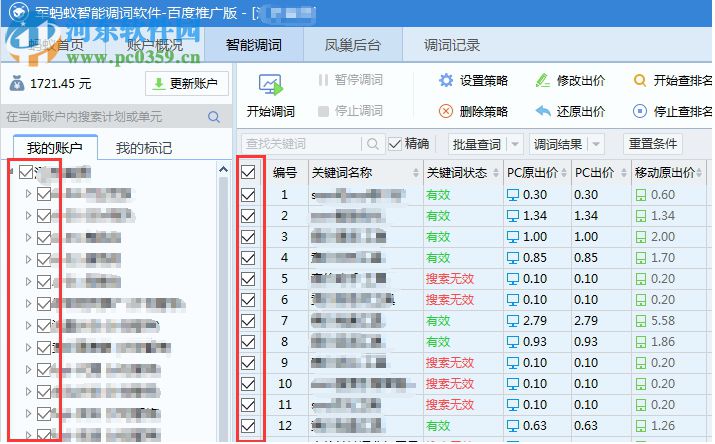Click PC monitor icon in row 1

pyautogui.click(x=513, y=195)
